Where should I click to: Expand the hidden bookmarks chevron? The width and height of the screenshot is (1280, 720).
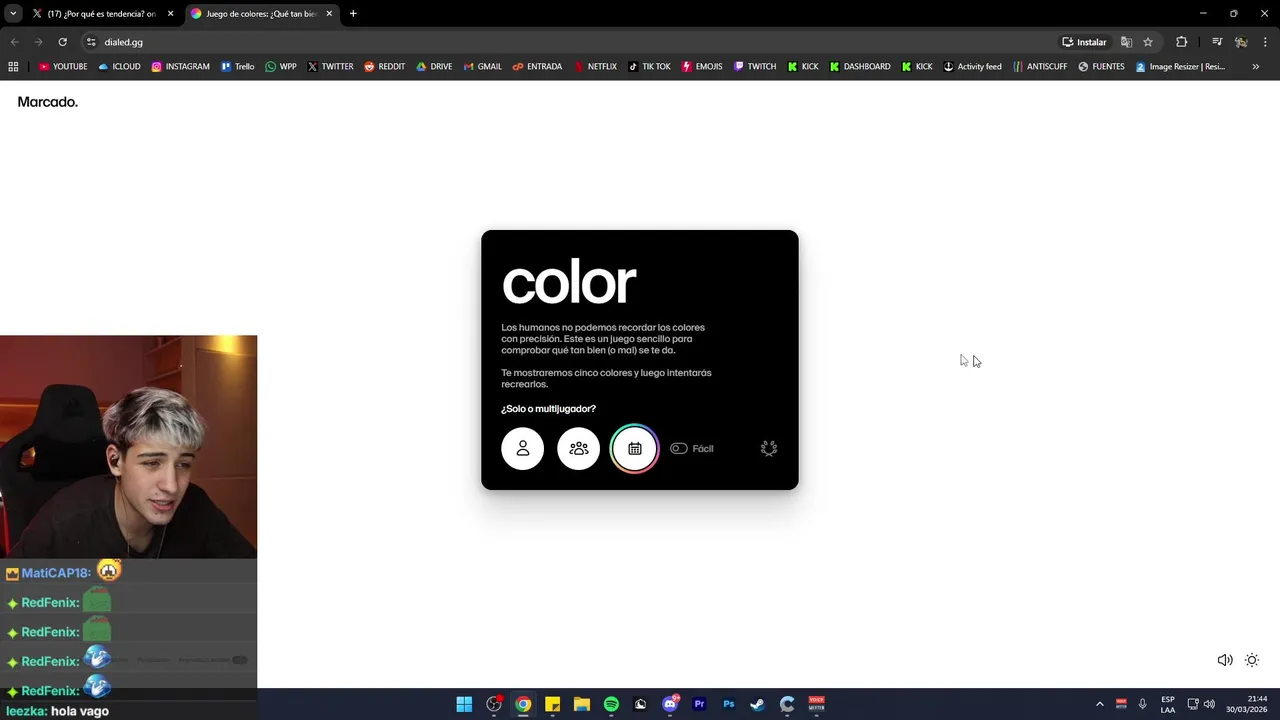(x=1256, y=67)
